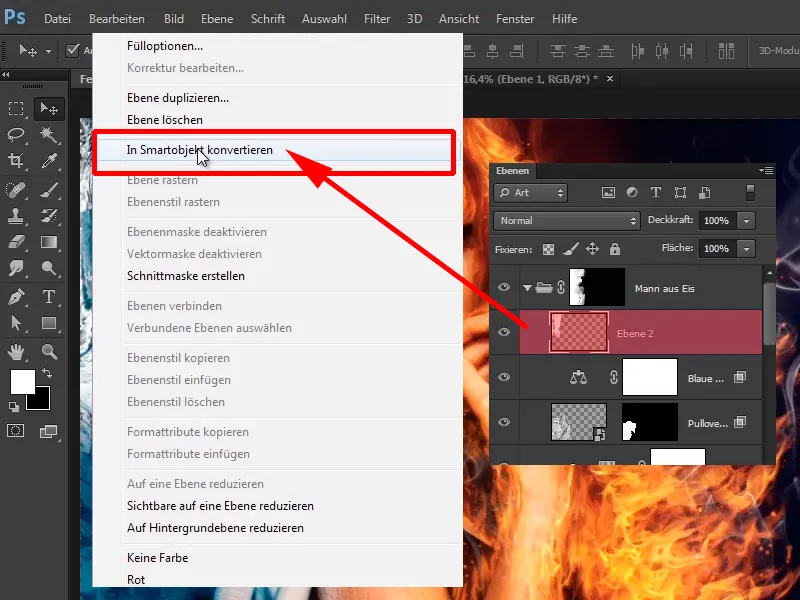Click the black background color swatch
Viewport: 800px width, 600px height.
[42, 402]
